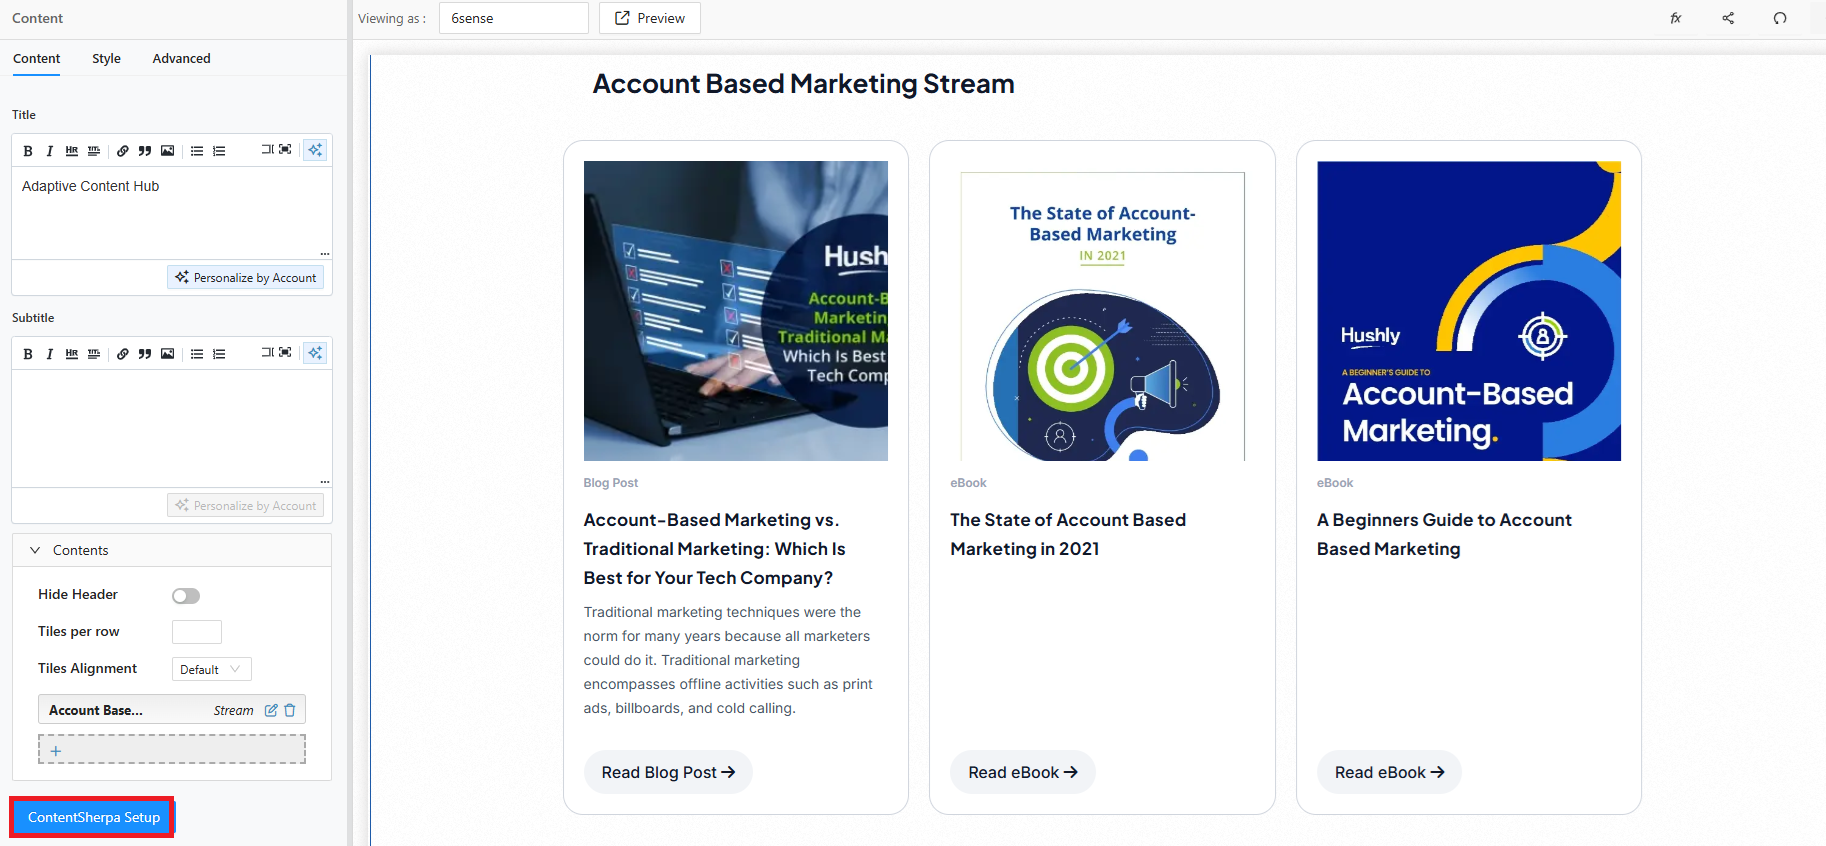Insert an image in the Title editor
This screenshot has height=846, width=1826.
point(167,151)
